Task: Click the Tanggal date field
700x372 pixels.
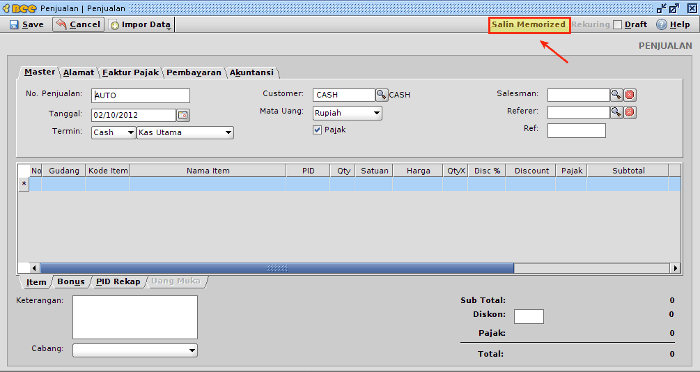Action: tap(133, 115)
